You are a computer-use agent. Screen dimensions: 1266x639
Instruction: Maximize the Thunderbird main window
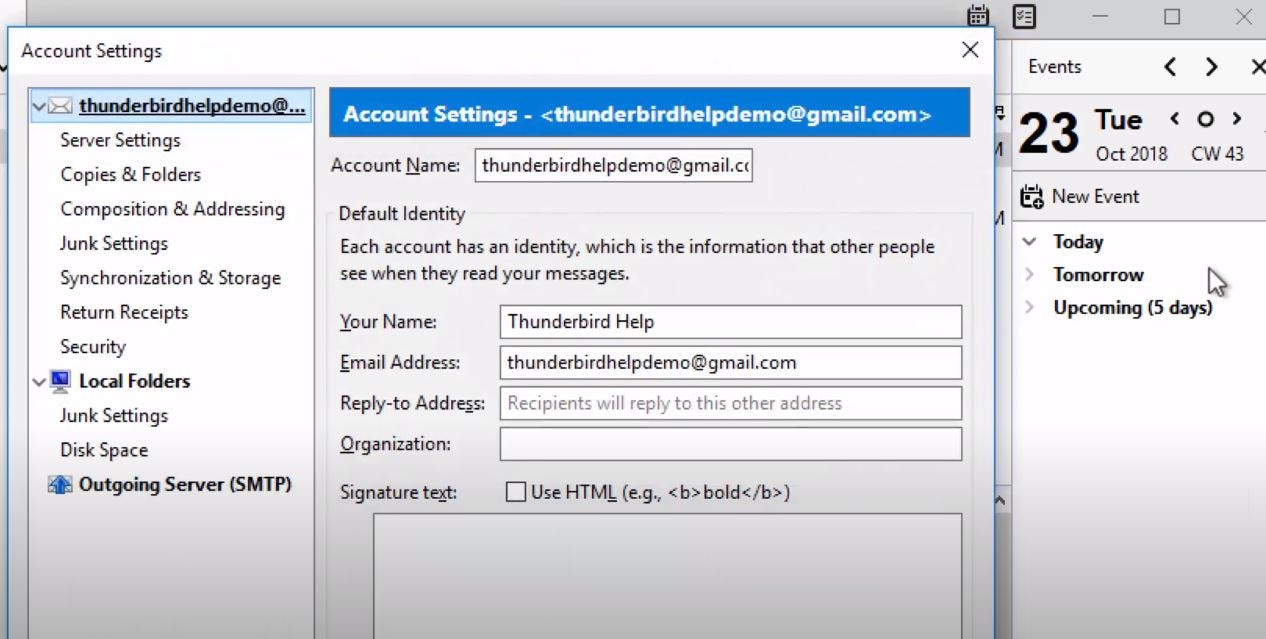click(1172, 17)
